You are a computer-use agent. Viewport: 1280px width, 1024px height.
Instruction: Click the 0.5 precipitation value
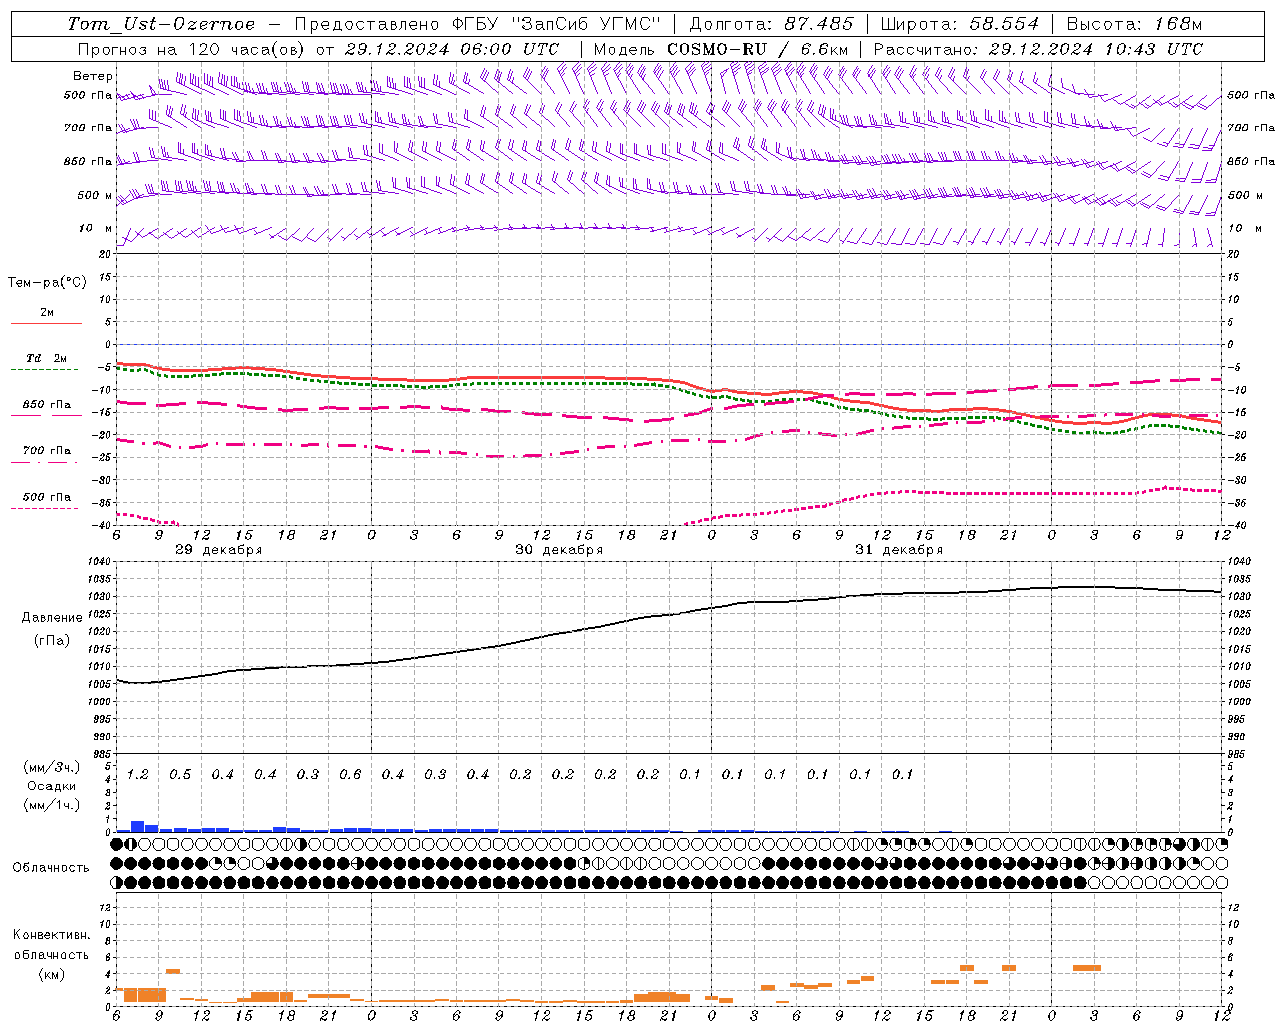click(x=180, y=774)
